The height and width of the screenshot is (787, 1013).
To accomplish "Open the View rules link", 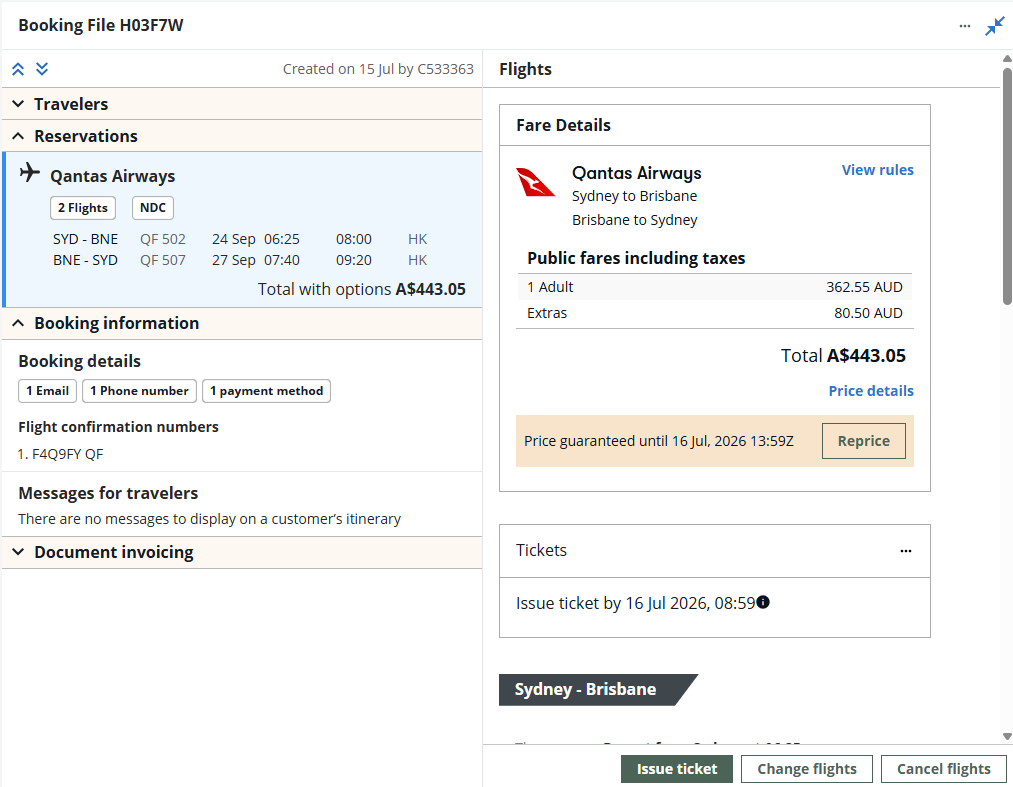I will (x=877, y=170).
